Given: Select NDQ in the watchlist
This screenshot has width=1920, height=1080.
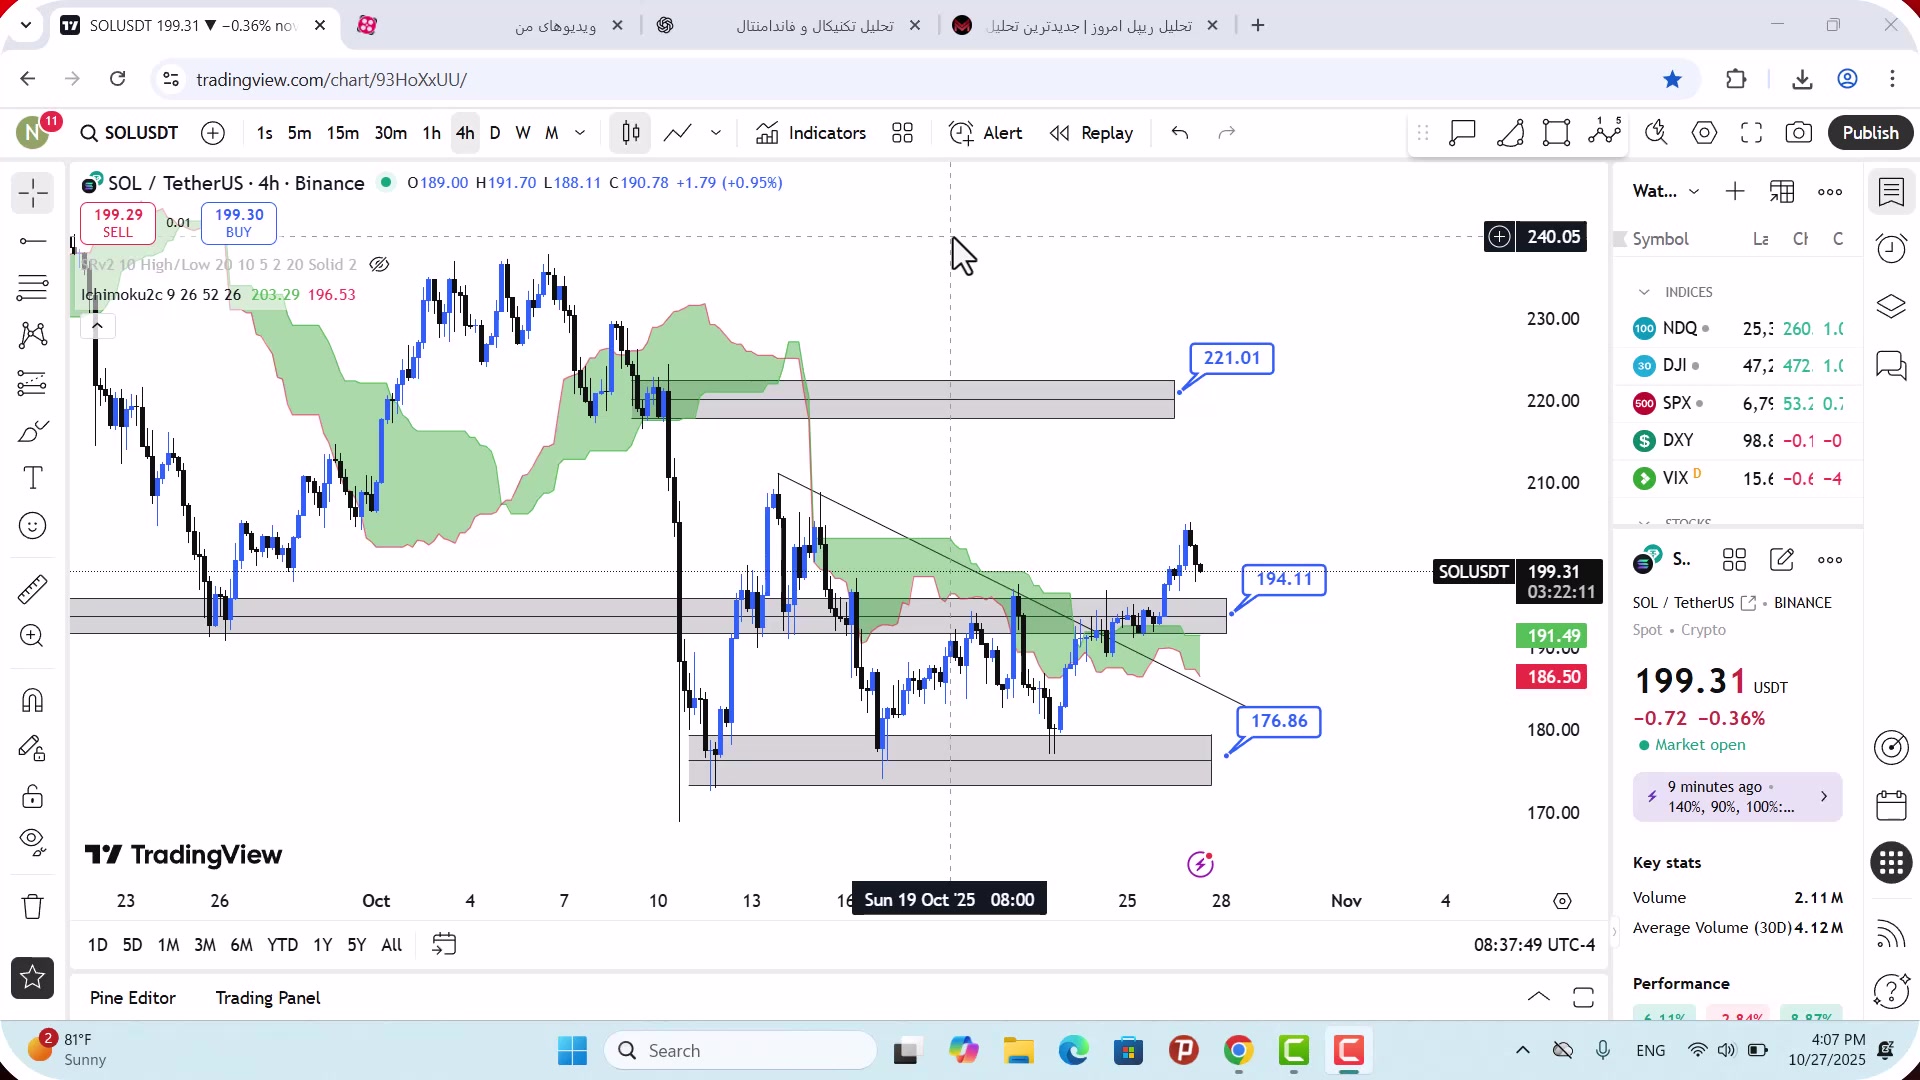Looking at the screenshot, I should pyautogui.click(x=1738, y=329).
